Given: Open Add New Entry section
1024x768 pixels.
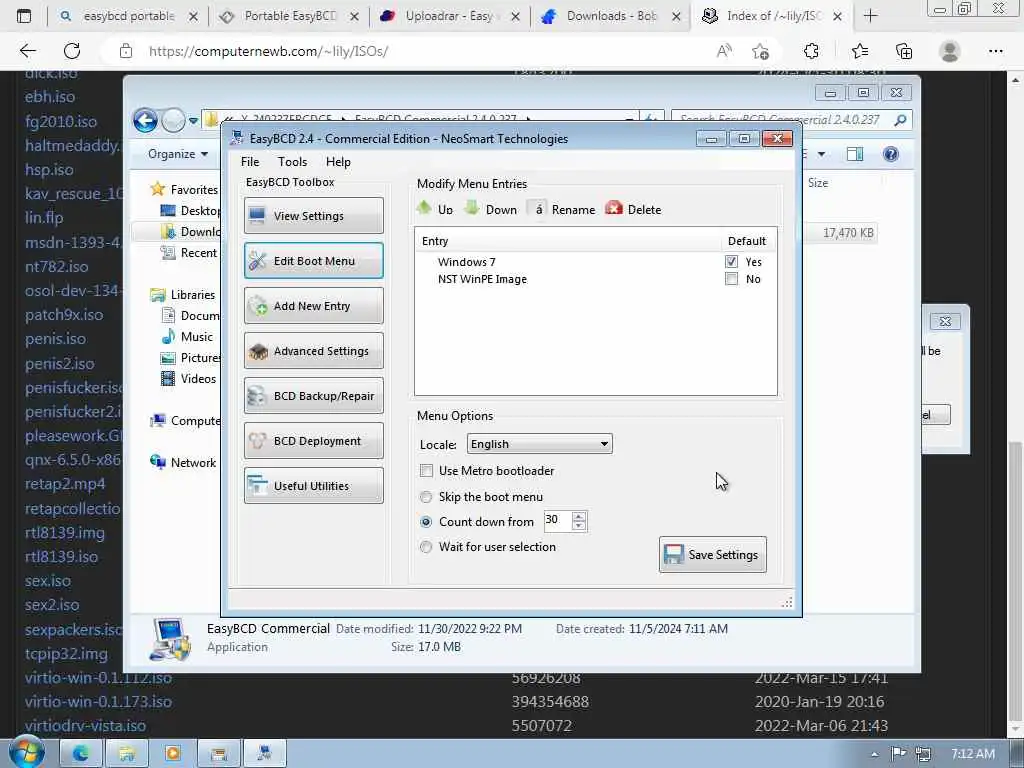Looking at the screenshot, I should pos(313,306).
